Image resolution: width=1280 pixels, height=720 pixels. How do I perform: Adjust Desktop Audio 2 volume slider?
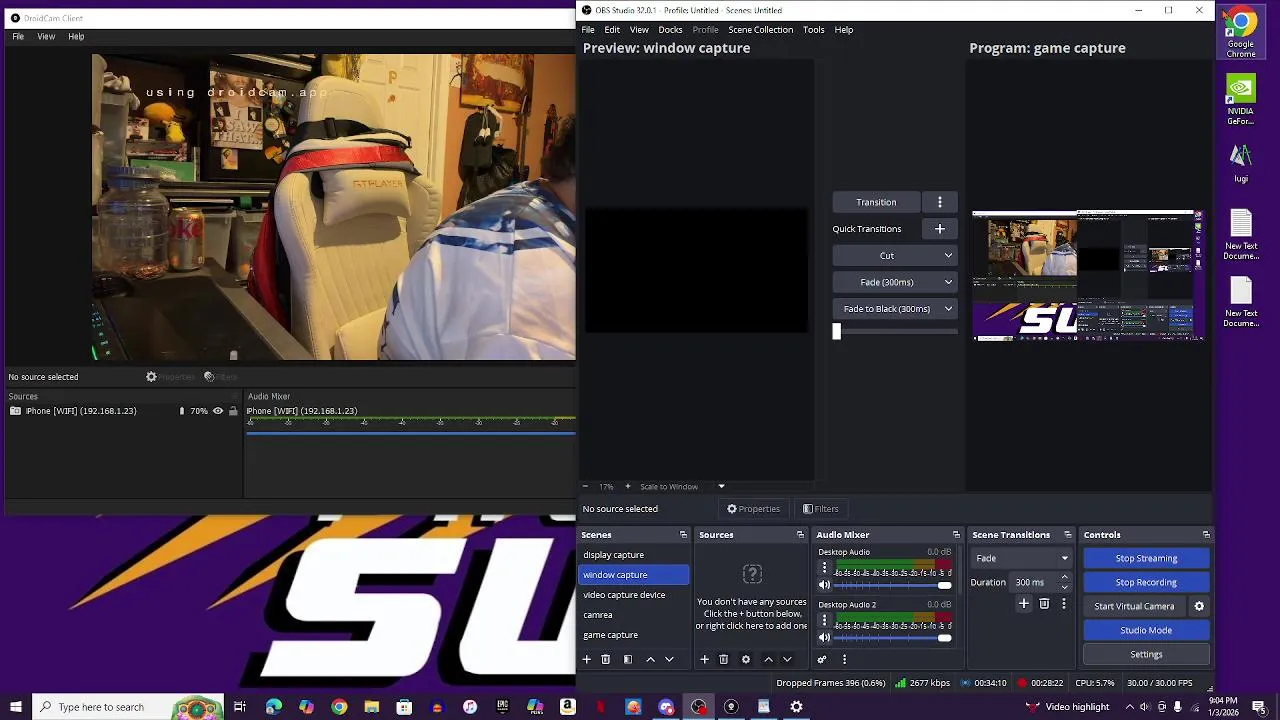(892, 638)
